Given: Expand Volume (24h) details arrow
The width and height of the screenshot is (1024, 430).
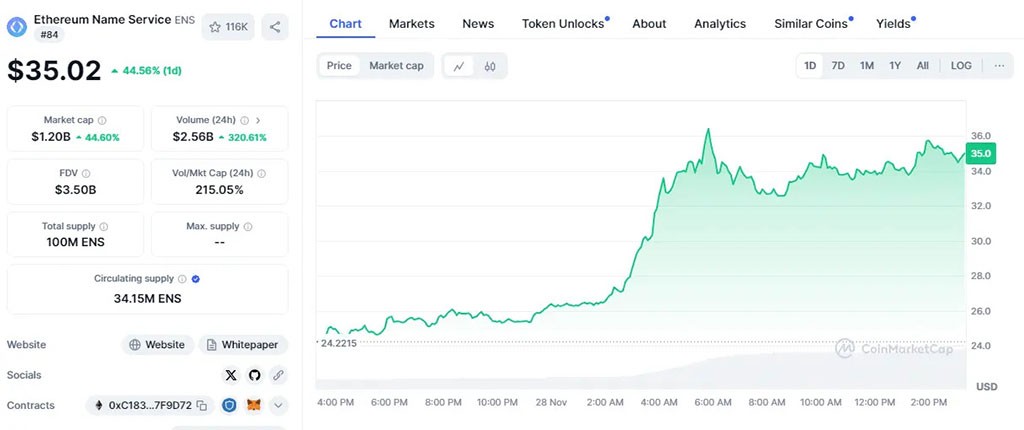Looking at the screenshot, I should 258,120.
